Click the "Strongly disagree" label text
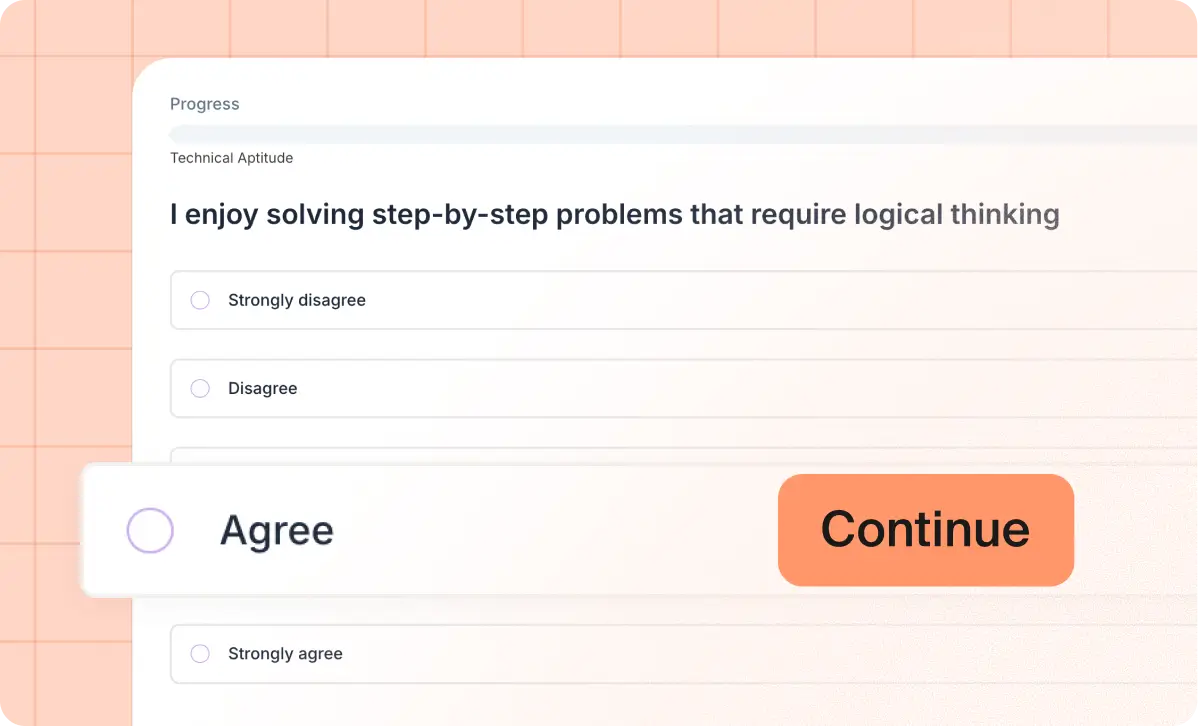1198x726 pixels. [x=297, y=300]
